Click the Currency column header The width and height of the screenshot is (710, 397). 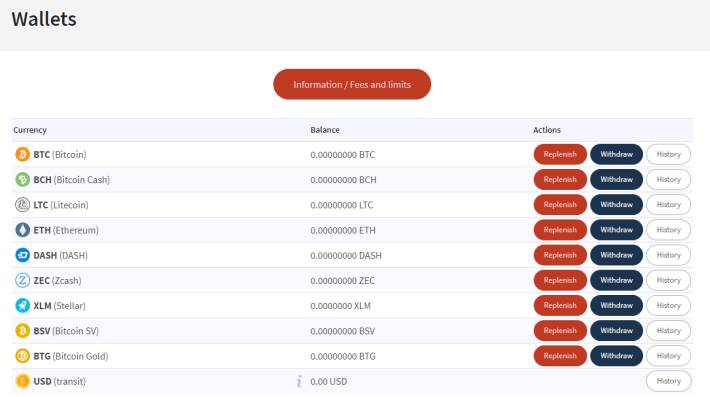coord(30,130)
